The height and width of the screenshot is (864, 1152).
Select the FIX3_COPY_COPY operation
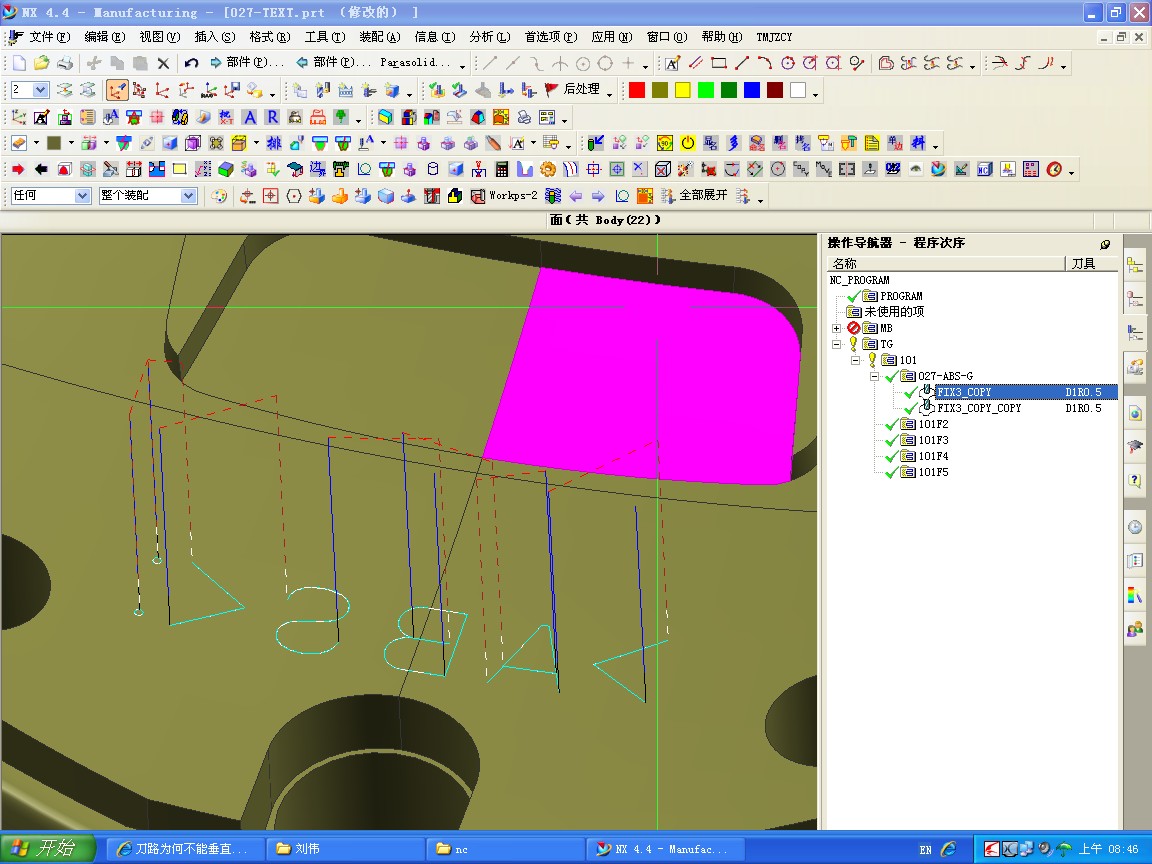point(979,408)
